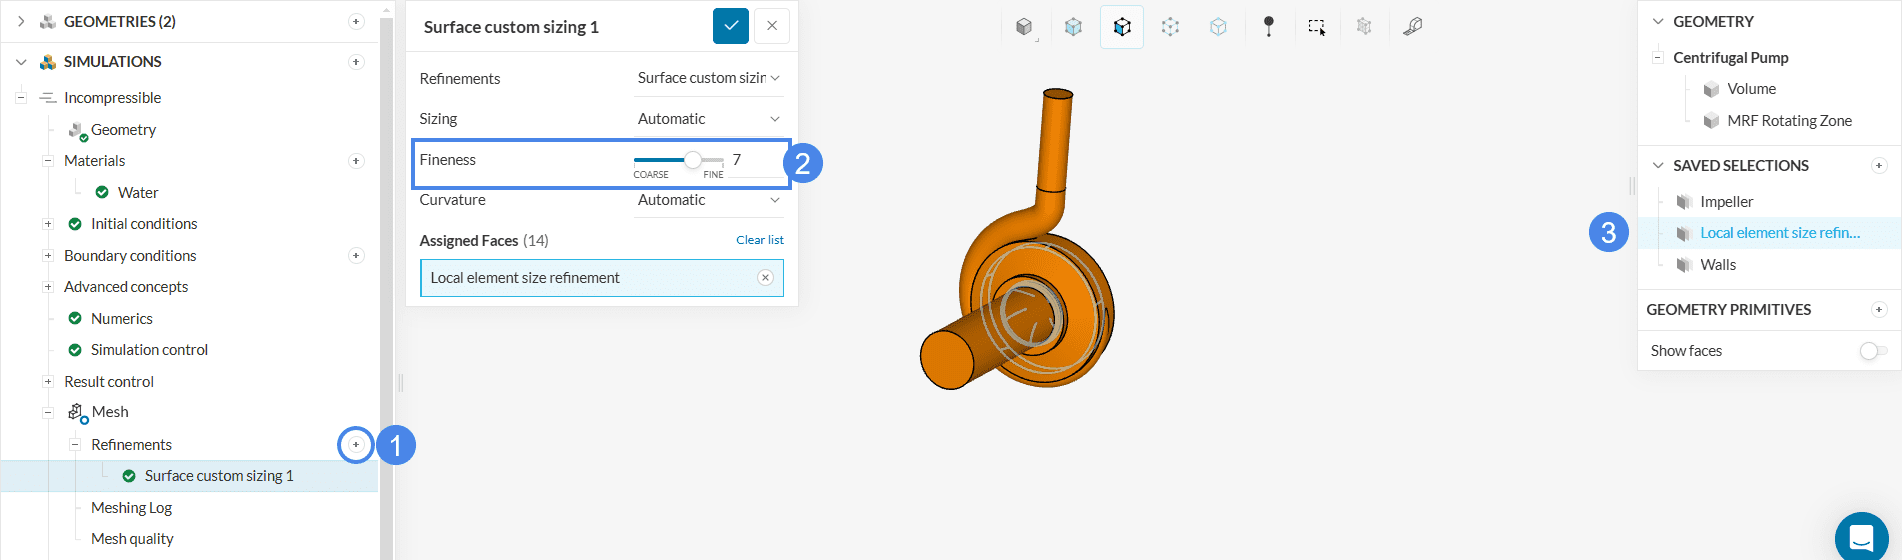Open the Meshing Log item
This screenshot has width=1902, height=560.
tap(131, 508)
